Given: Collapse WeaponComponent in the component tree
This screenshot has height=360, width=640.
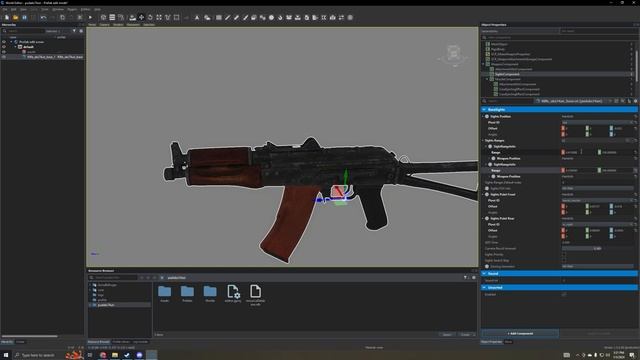Looking at the screenshot, I should click(484, 64).
